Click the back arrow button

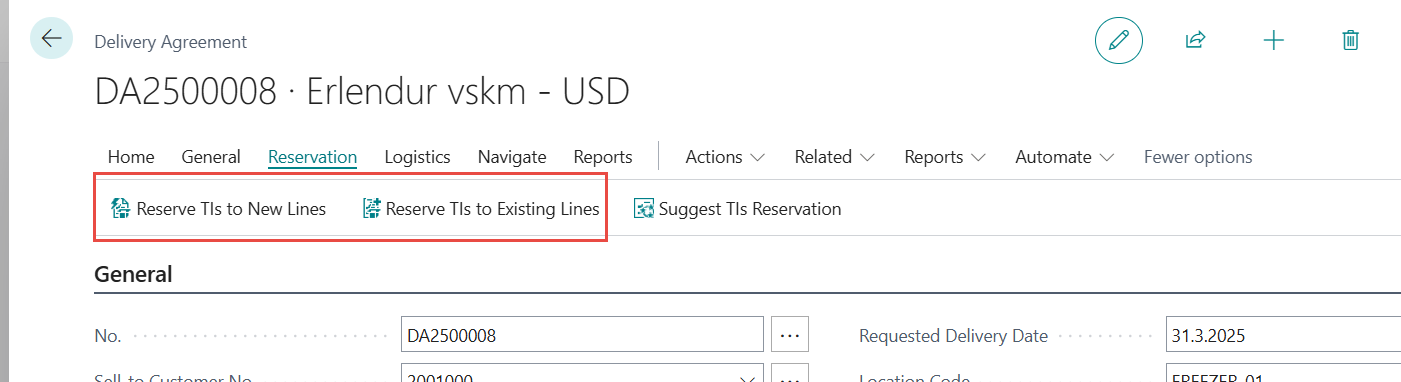click(52, 39)
